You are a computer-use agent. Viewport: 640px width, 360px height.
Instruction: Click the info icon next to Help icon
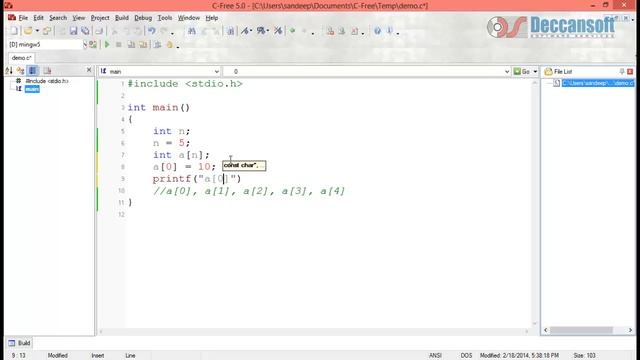(x=389, y=31)
